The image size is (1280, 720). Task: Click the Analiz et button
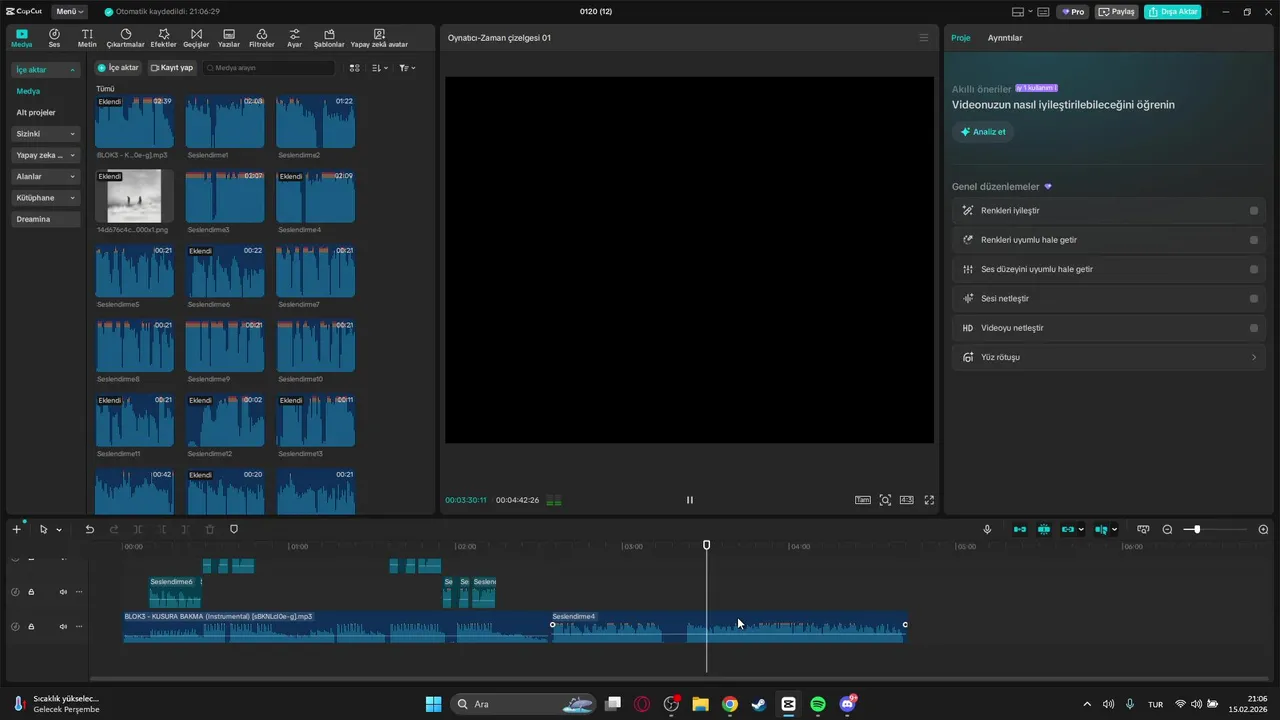[983, 132]
